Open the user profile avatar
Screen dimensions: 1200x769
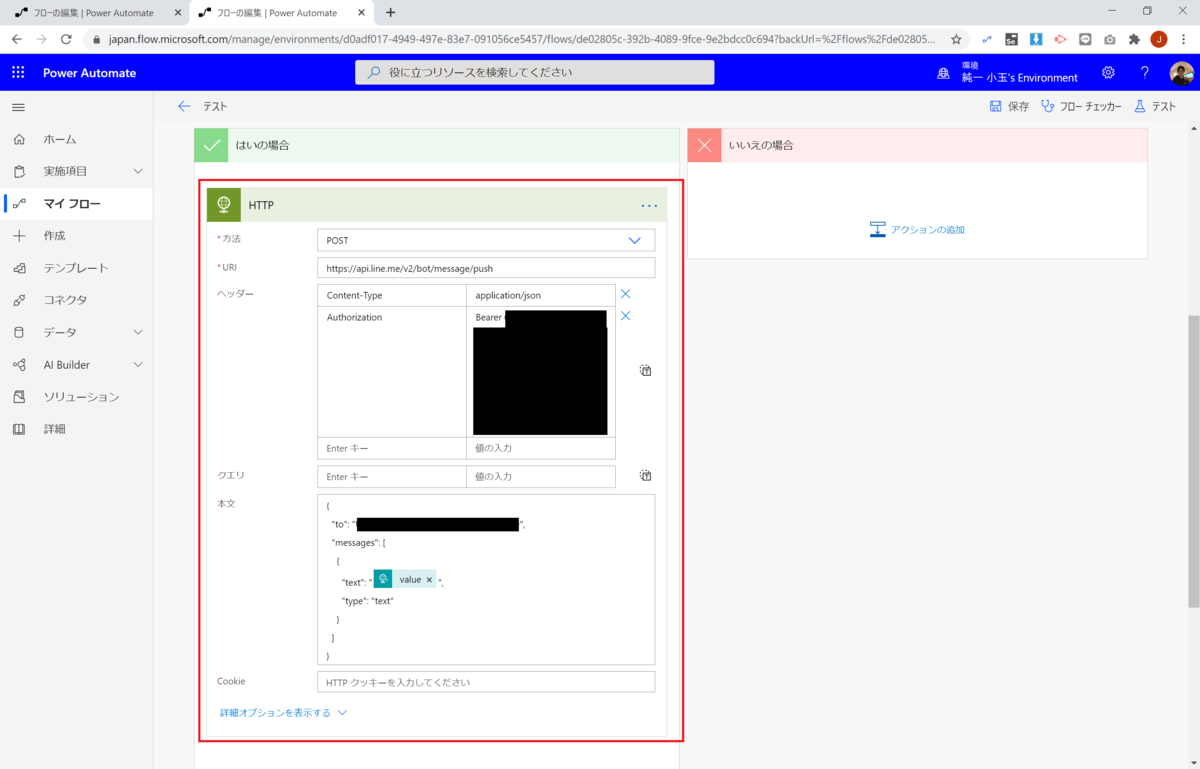[1181, 73]
